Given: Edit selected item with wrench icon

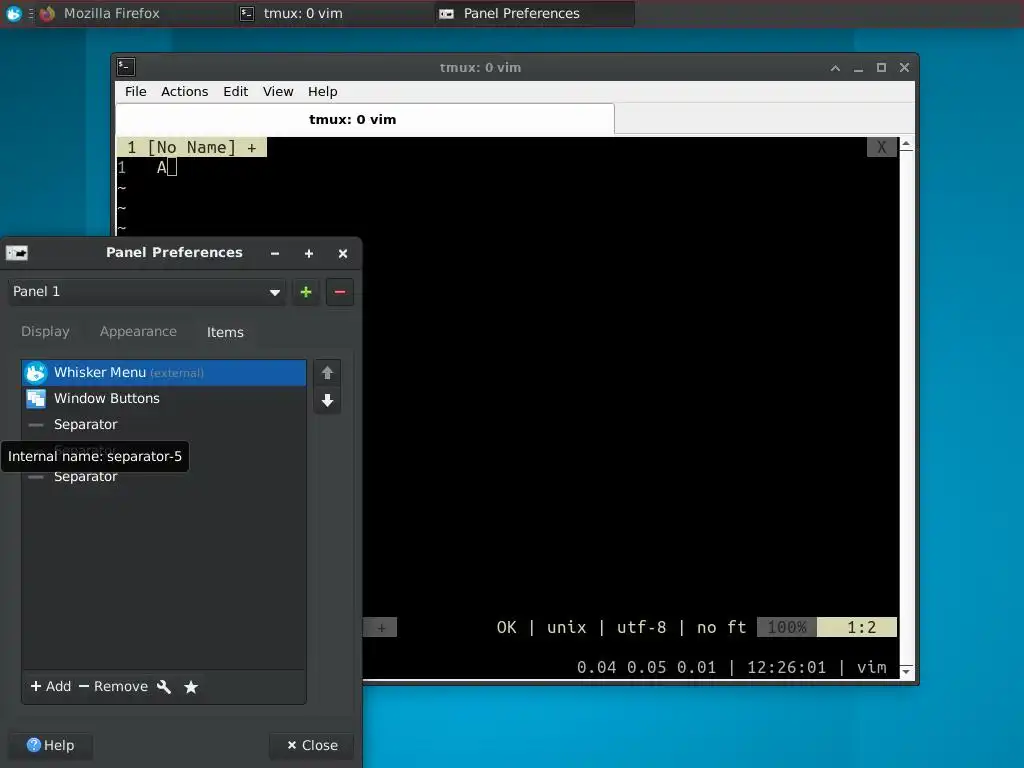Looking at the screenshot, I should [164, 686].
